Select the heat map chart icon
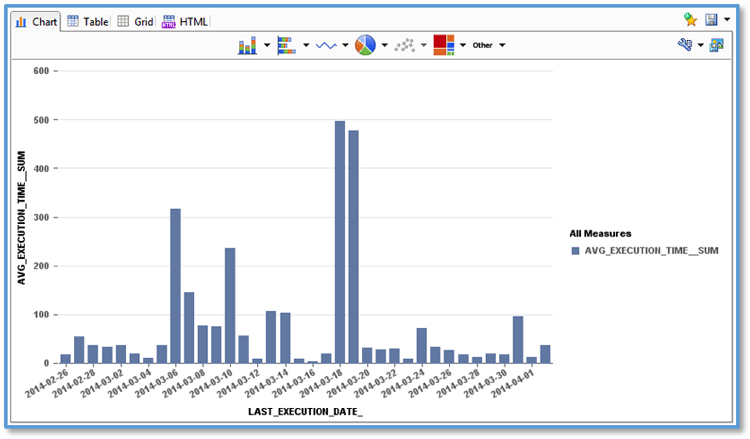 tap(444, 45)
